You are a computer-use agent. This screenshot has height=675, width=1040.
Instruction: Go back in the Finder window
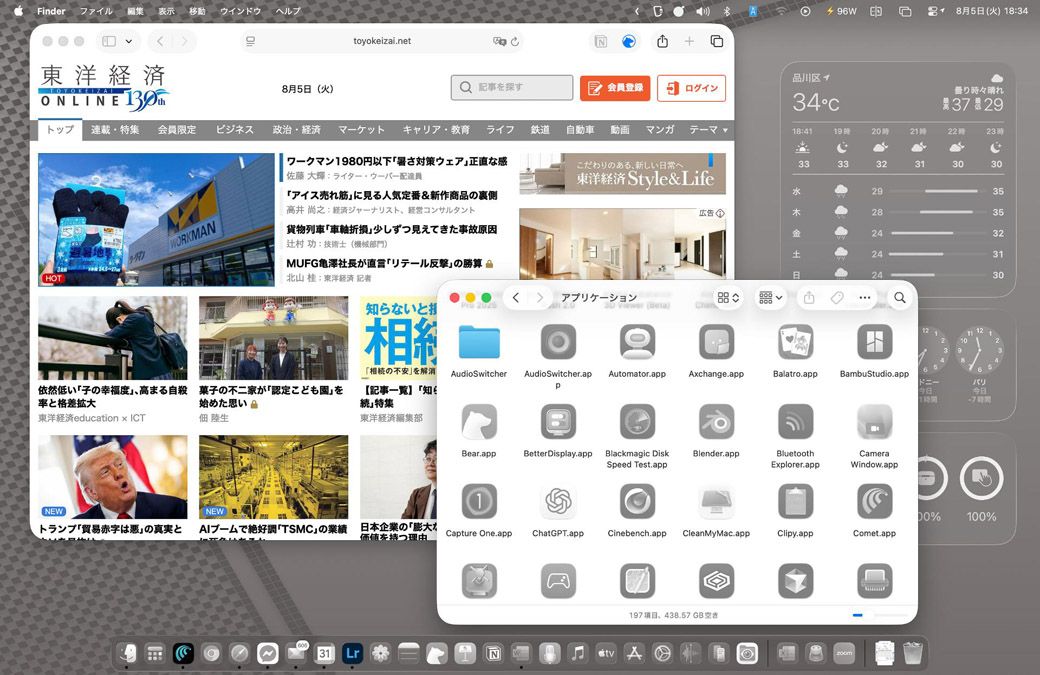515,298
